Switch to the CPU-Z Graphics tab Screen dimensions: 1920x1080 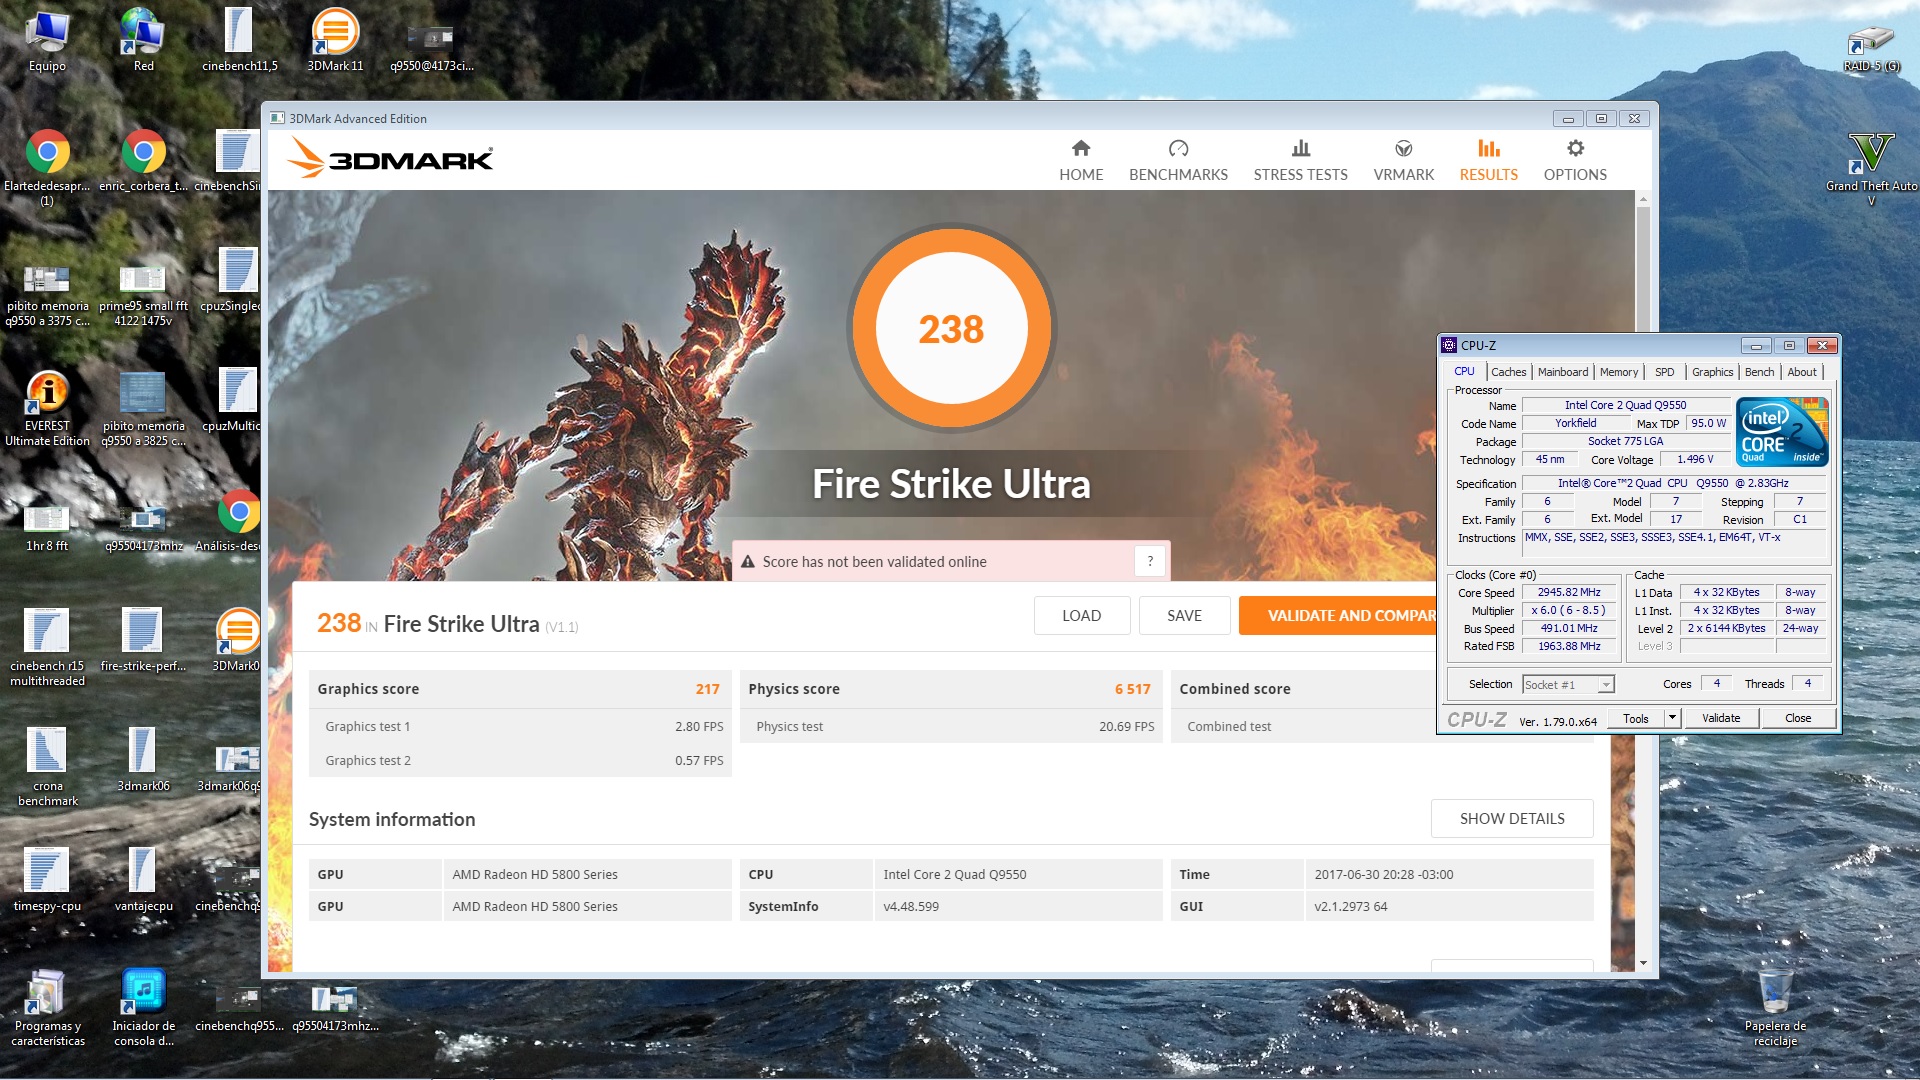(x=1712, y=372)
